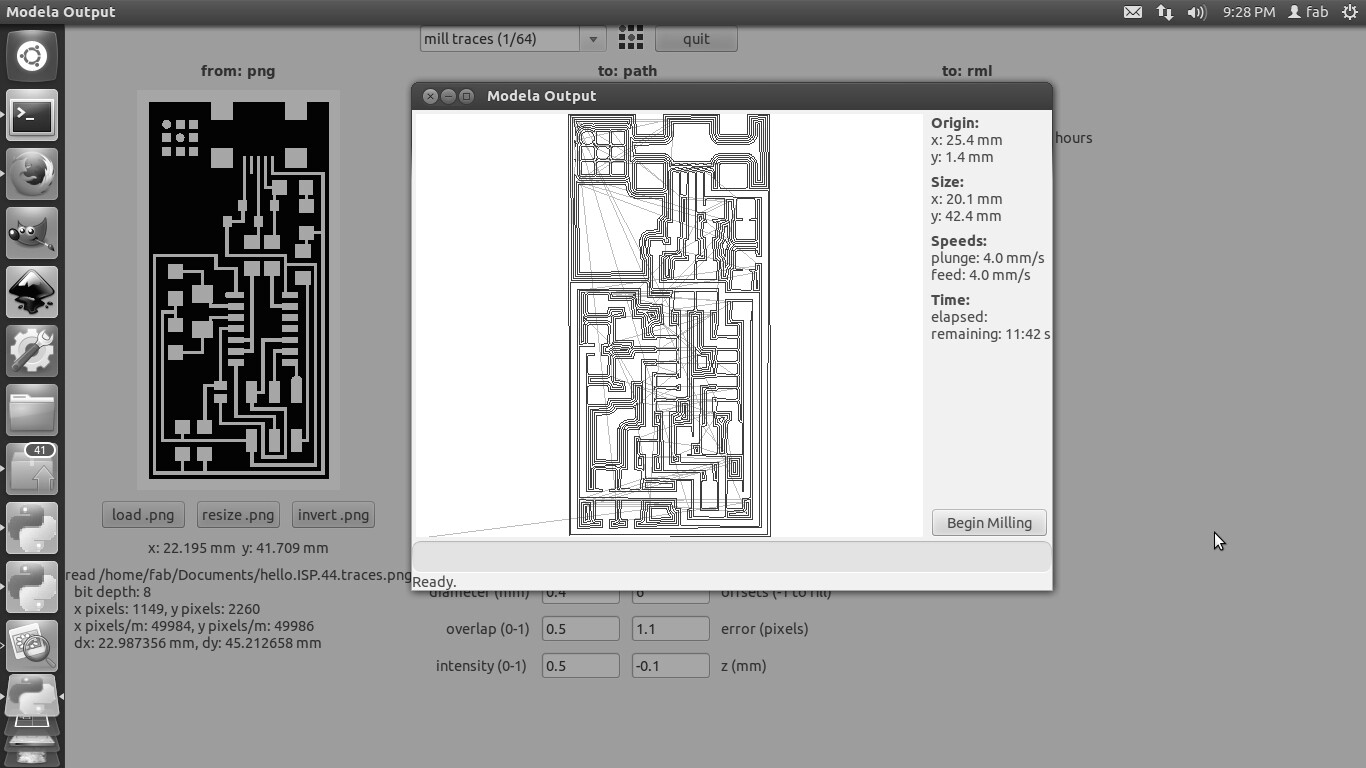Click origin value 'x: 25.4 mm'
Viewport: 1366px width, 768px height.
[966, 140]
